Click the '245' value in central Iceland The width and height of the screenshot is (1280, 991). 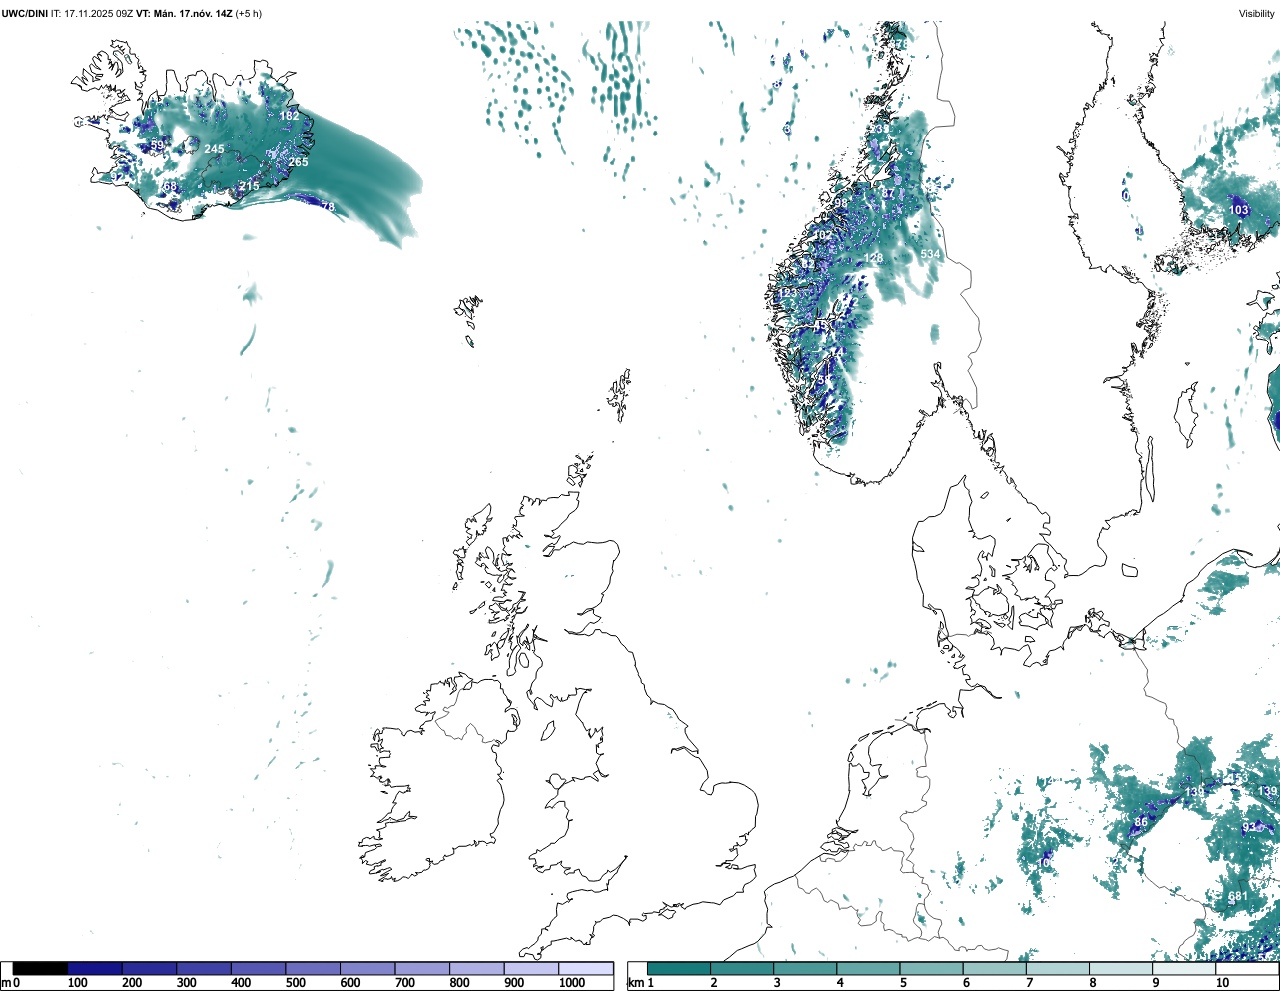click(x=214, y=149)
